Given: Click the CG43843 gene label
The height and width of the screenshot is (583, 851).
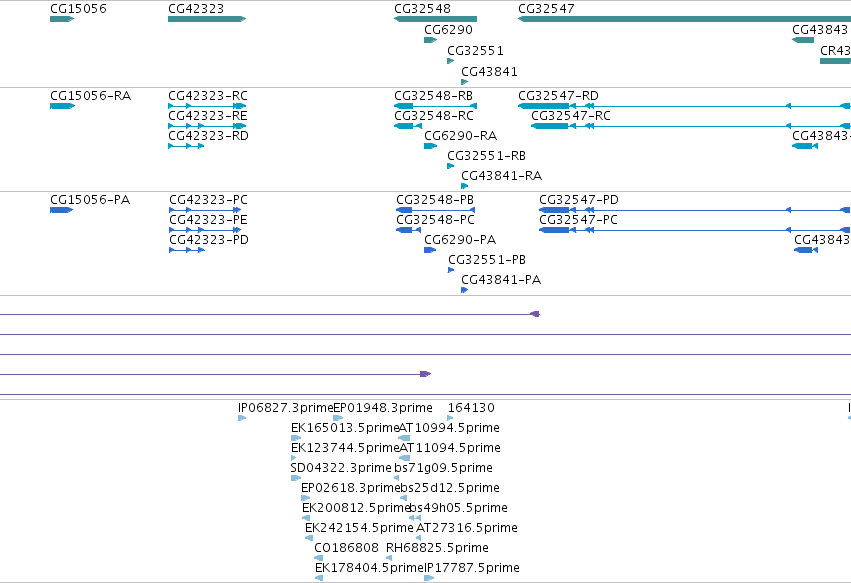Looking at the screenshot, I should (820, 30).
